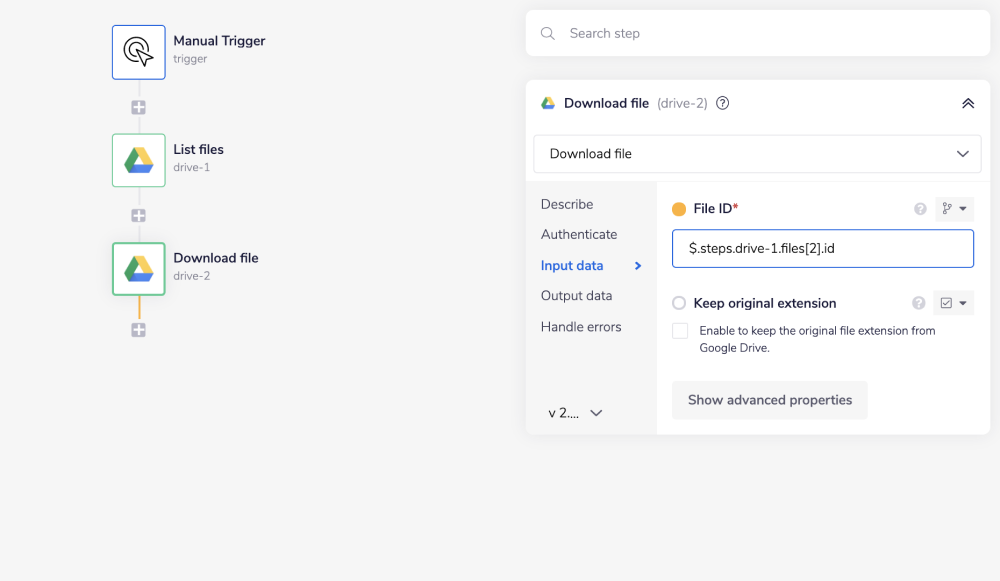Select the Manual Trigger step icon

pos(138,51)
